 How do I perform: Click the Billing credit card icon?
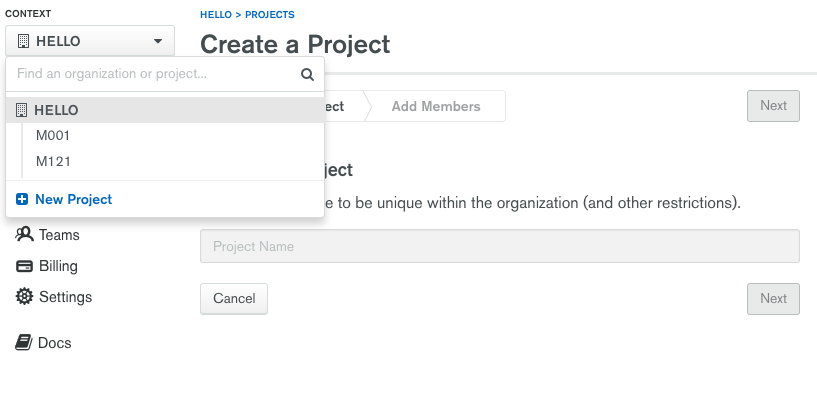tap(24, 266)
